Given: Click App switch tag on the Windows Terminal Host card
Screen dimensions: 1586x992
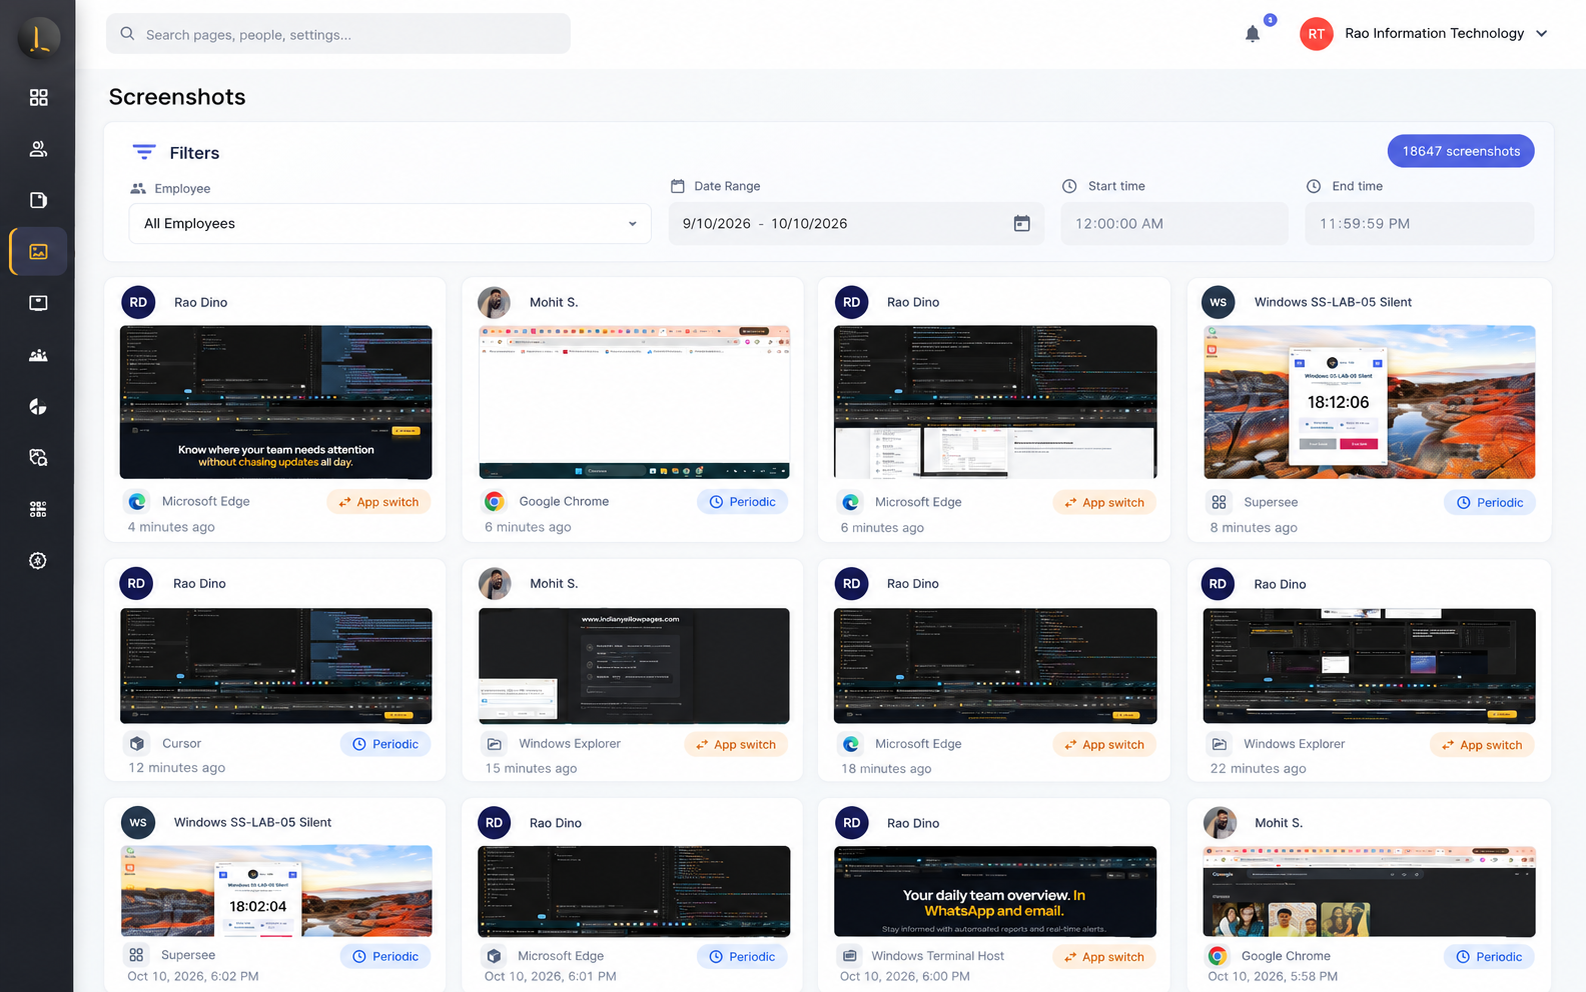Looking at the screenshot, I should 1104,957.
